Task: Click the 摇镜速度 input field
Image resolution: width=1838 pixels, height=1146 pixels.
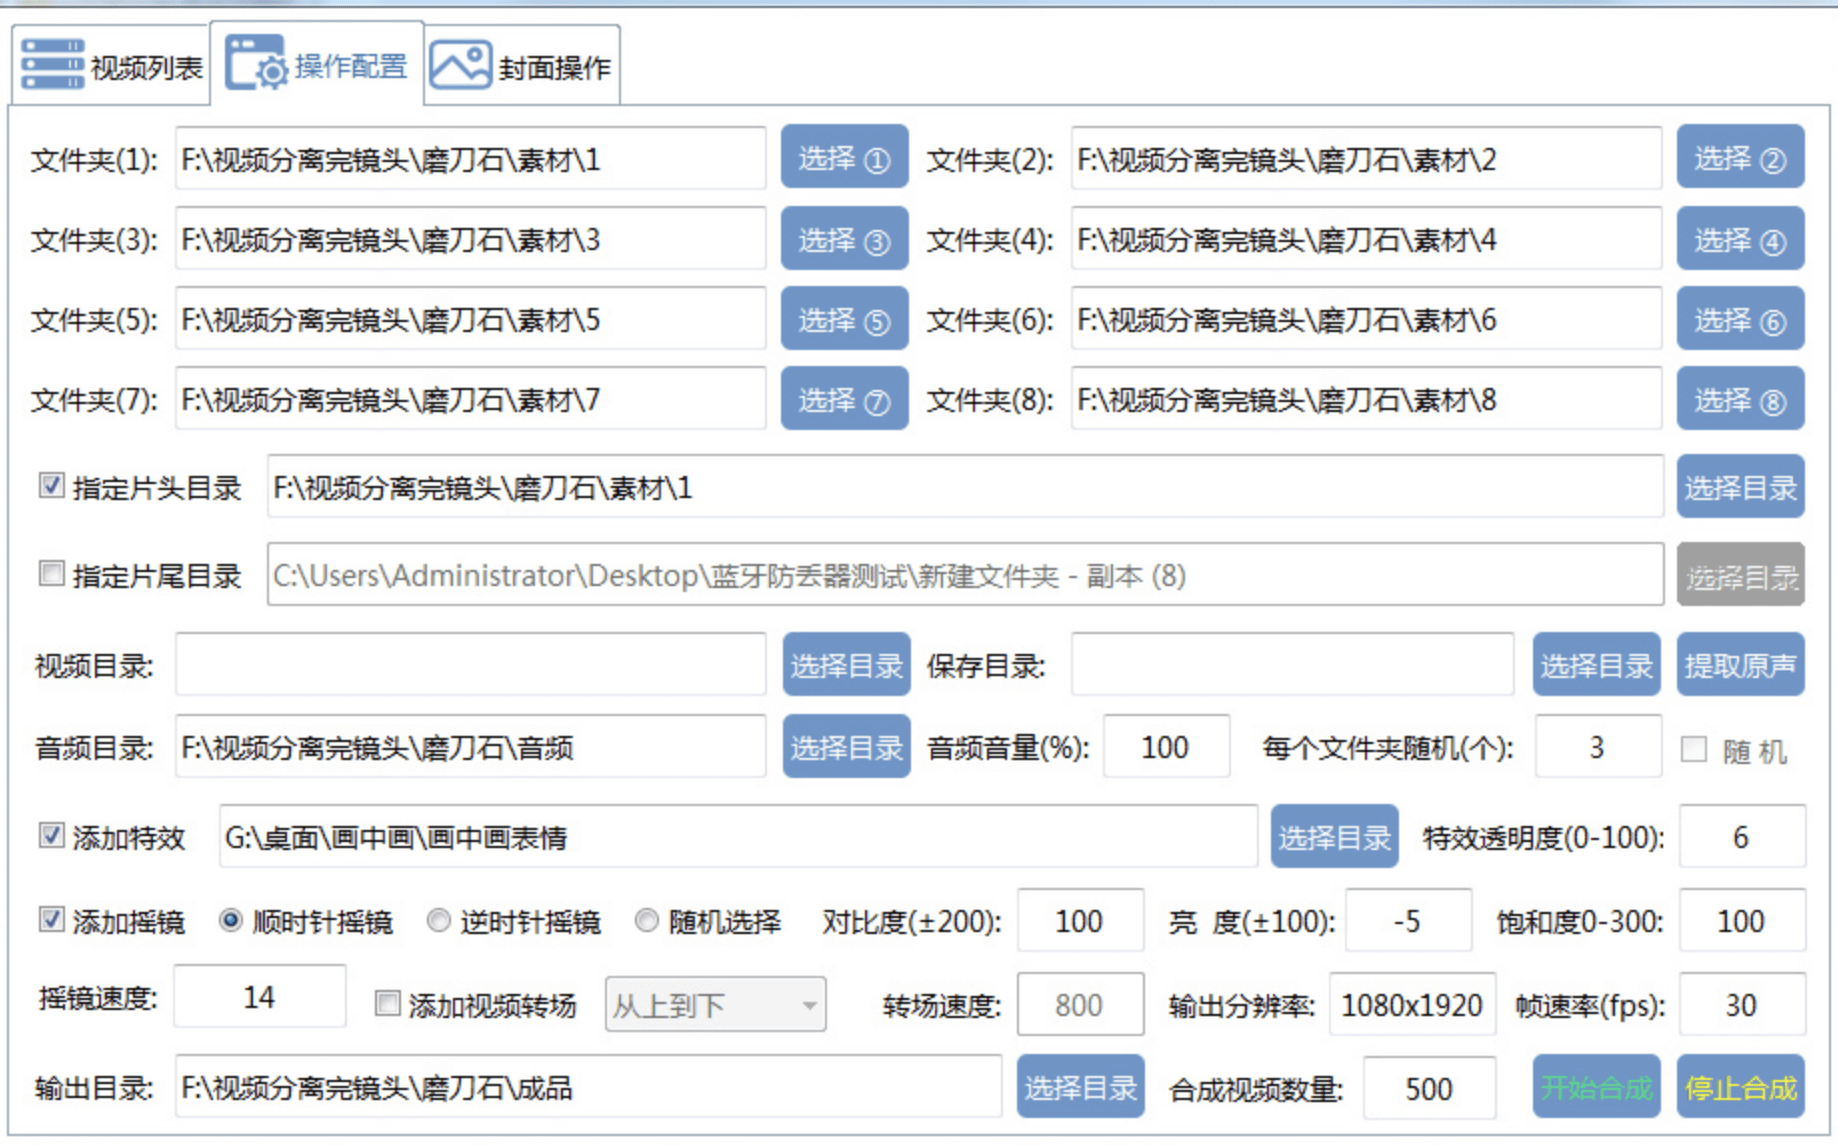Action: tap(260, 997)
